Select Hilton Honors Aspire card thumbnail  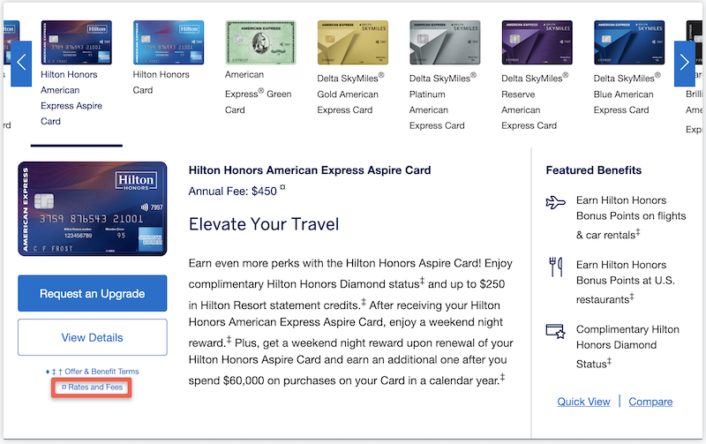point(76,43)
